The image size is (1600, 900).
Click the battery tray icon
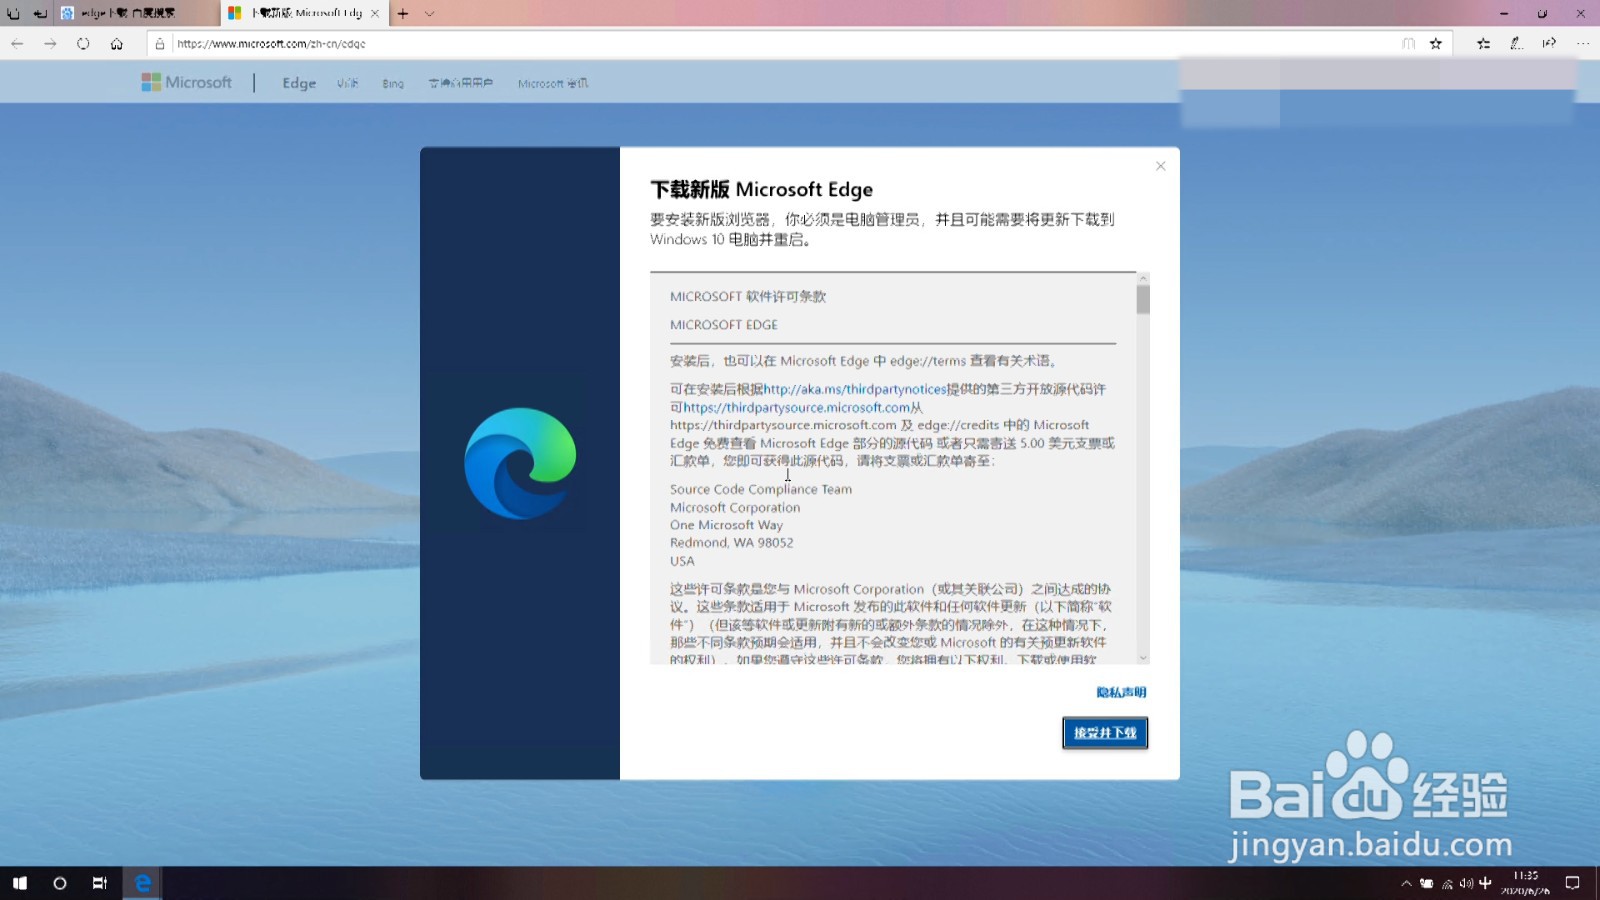coord(1427,883)
